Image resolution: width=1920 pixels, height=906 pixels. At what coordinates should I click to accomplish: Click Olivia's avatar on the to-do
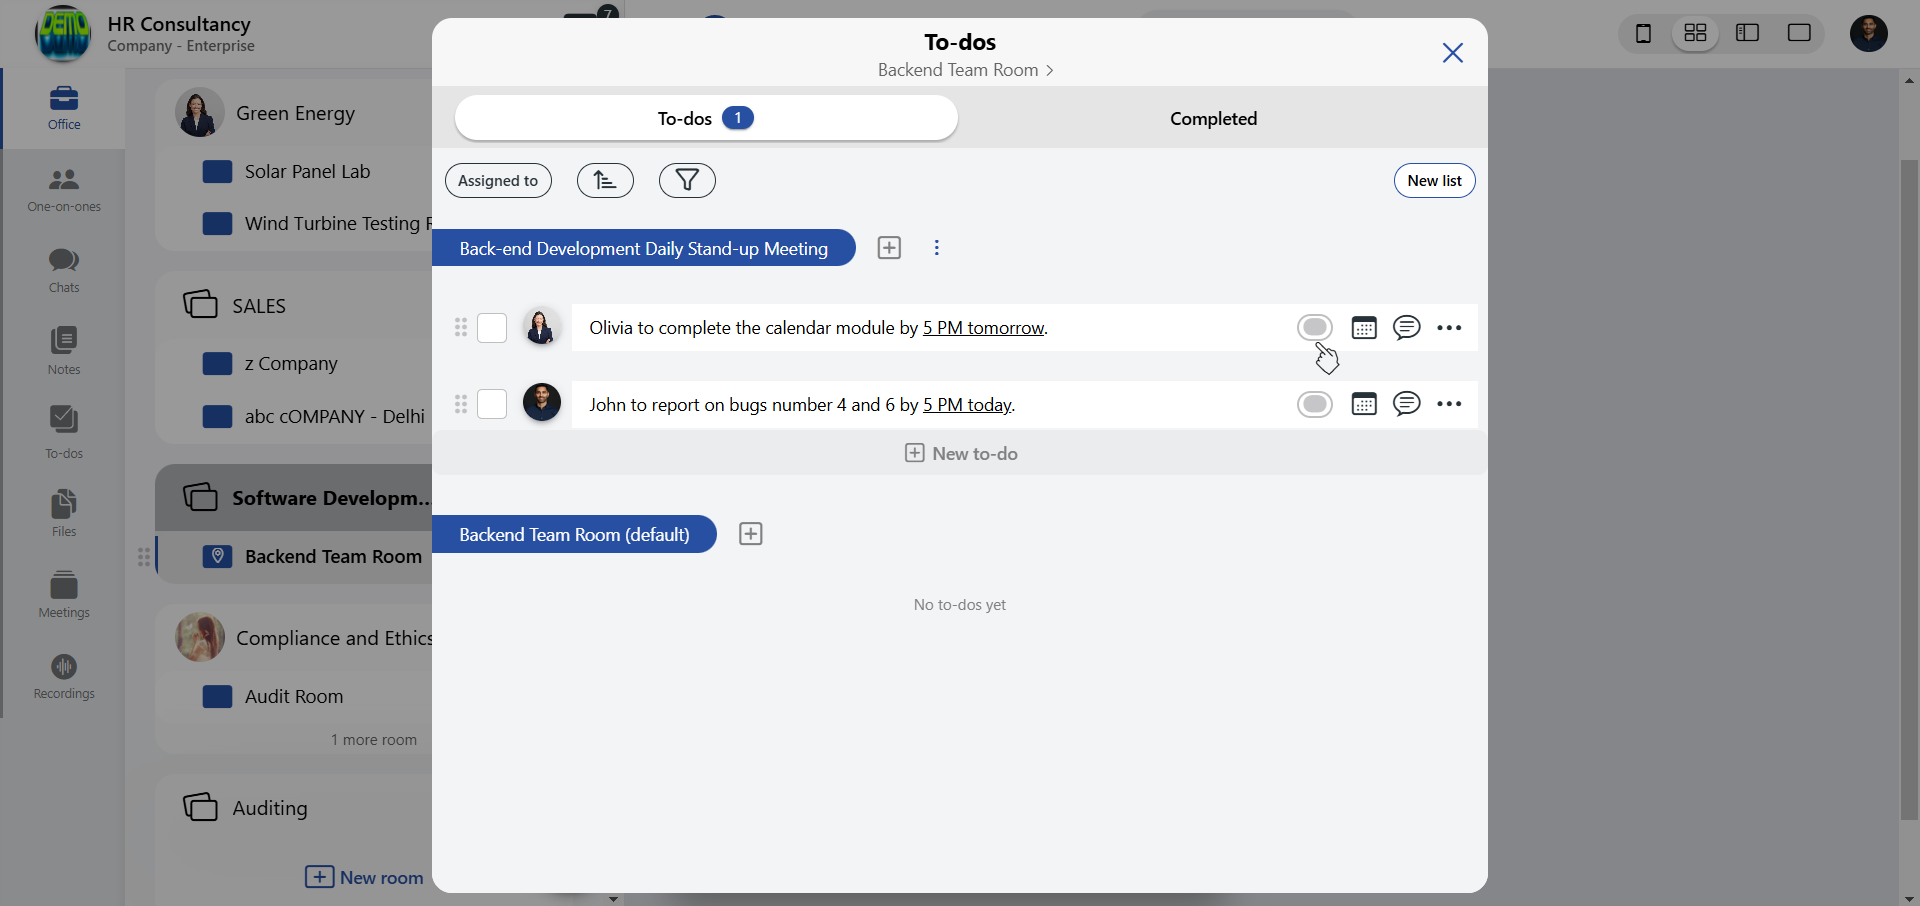(x=541, y=327)
